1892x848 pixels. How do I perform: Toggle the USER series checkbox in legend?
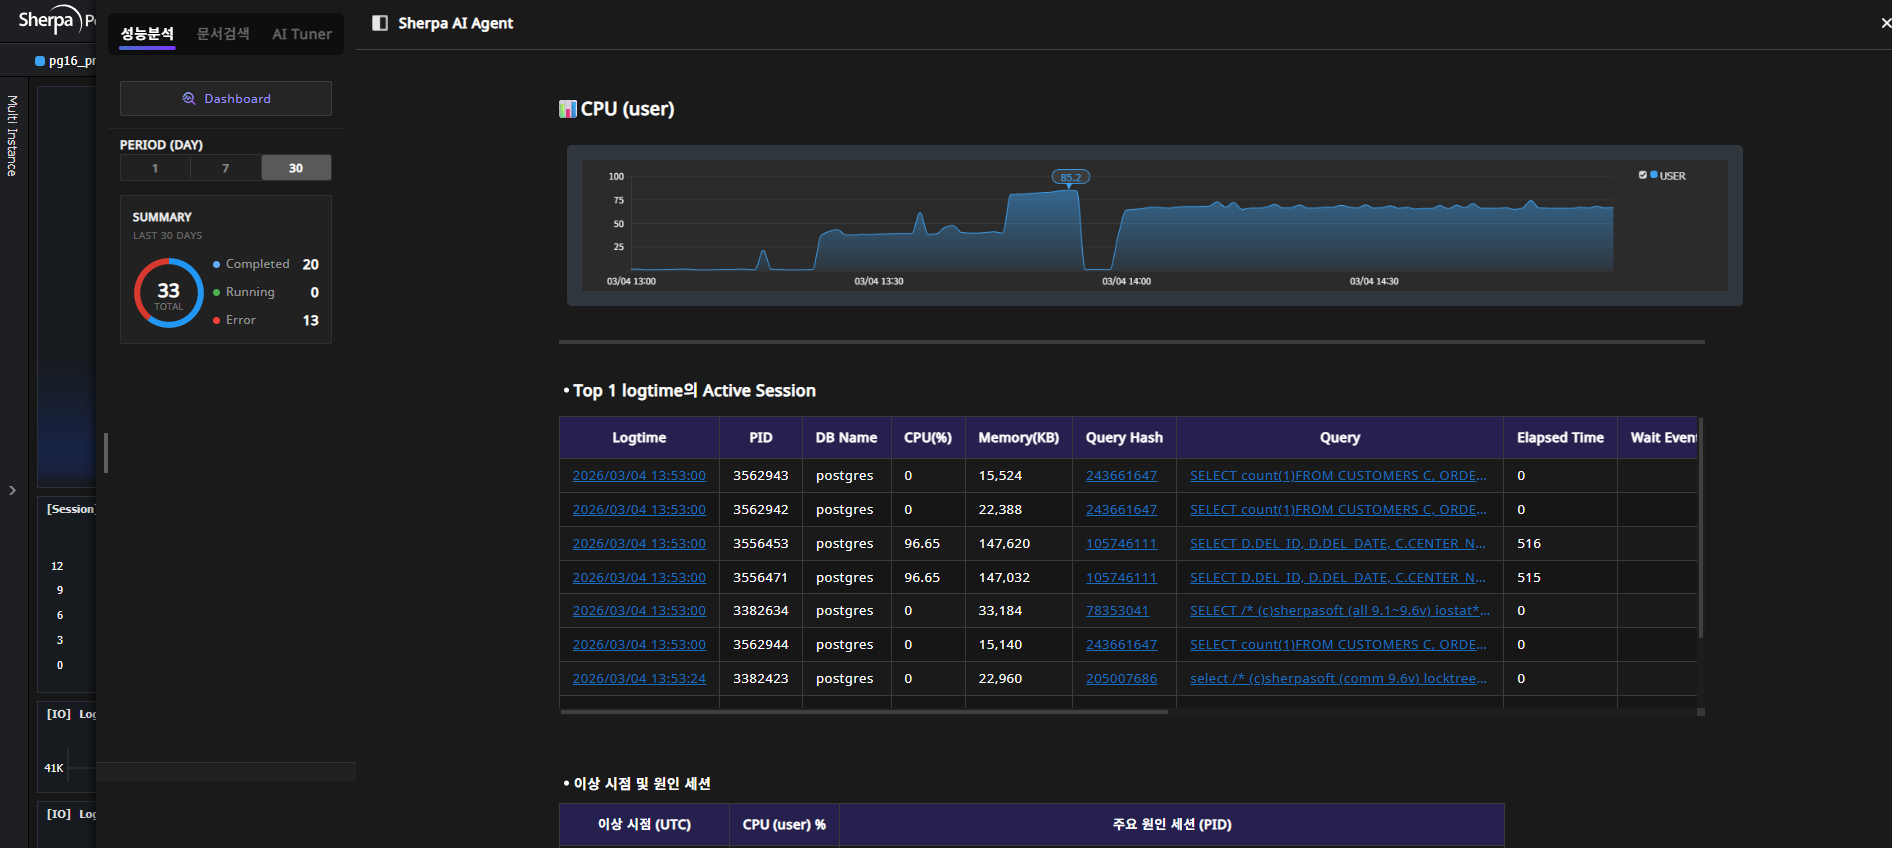(x=1642, y=175)
